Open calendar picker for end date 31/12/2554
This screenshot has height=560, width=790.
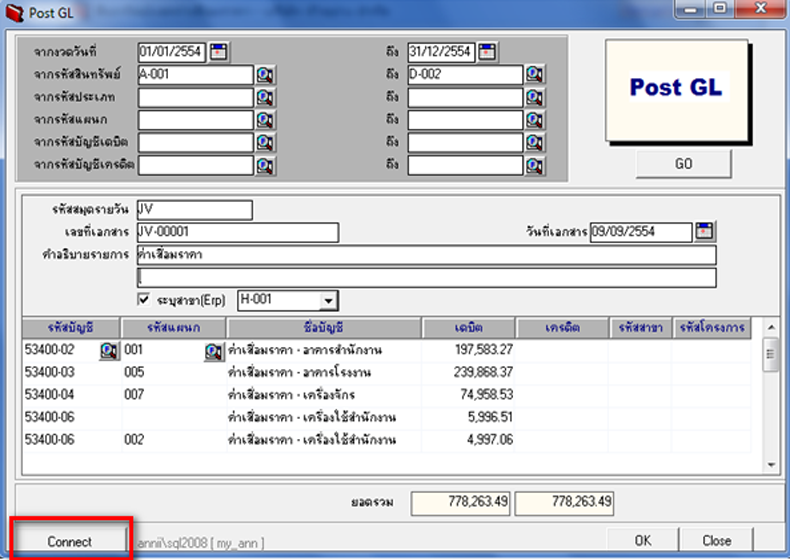[x=487, y=52]
